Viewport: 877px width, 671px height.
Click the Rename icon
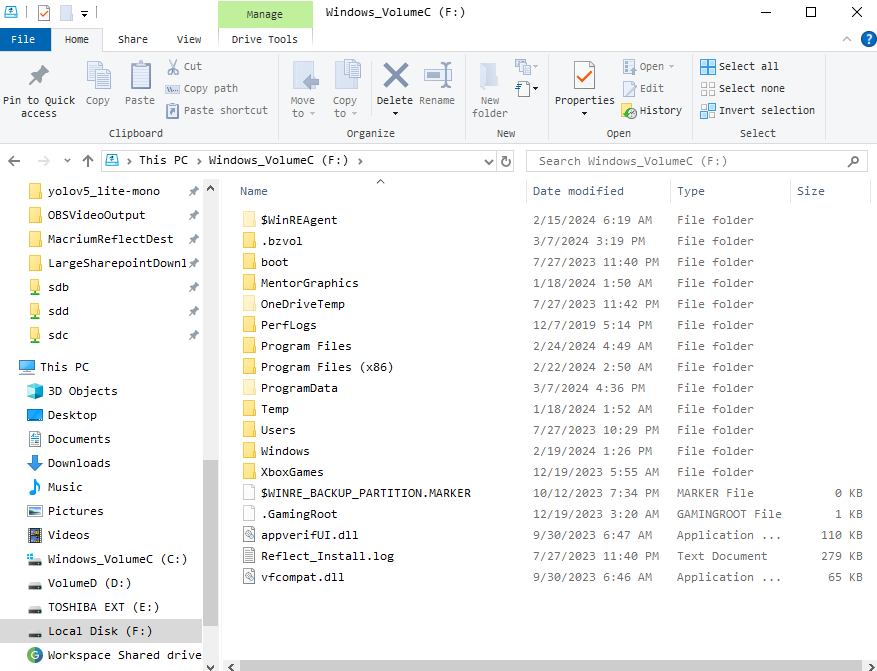(x=437, y=75)
